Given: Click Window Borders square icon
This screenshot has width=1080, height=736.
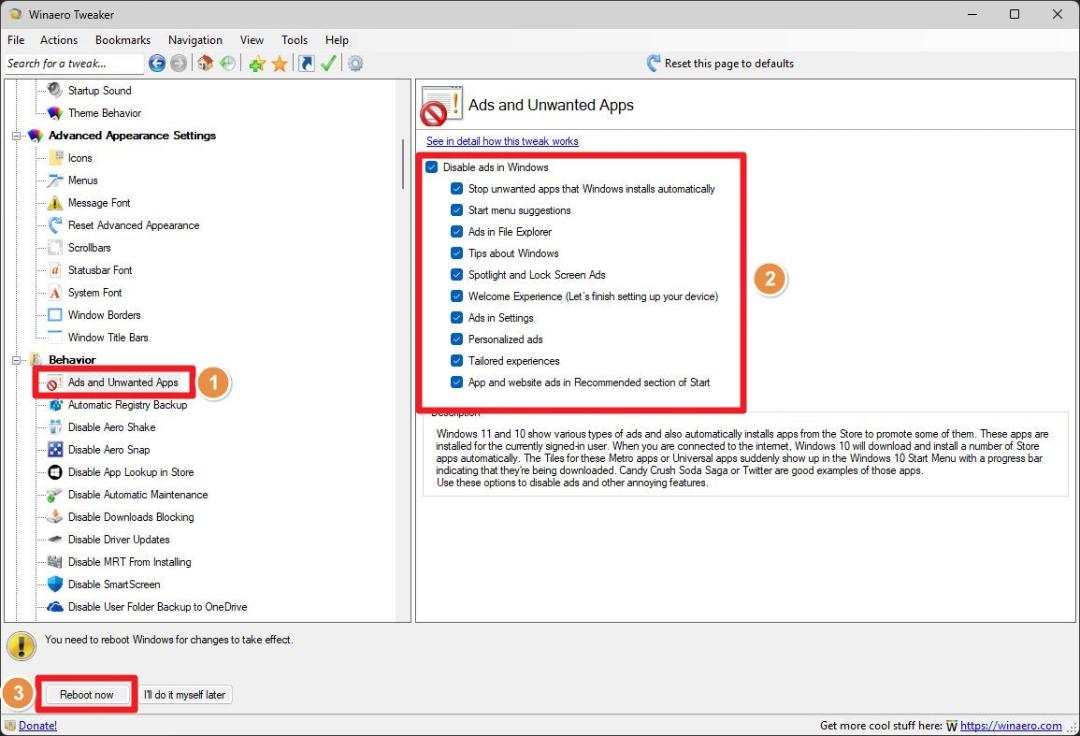Looking at the screenshot, I should pos(54,315).
